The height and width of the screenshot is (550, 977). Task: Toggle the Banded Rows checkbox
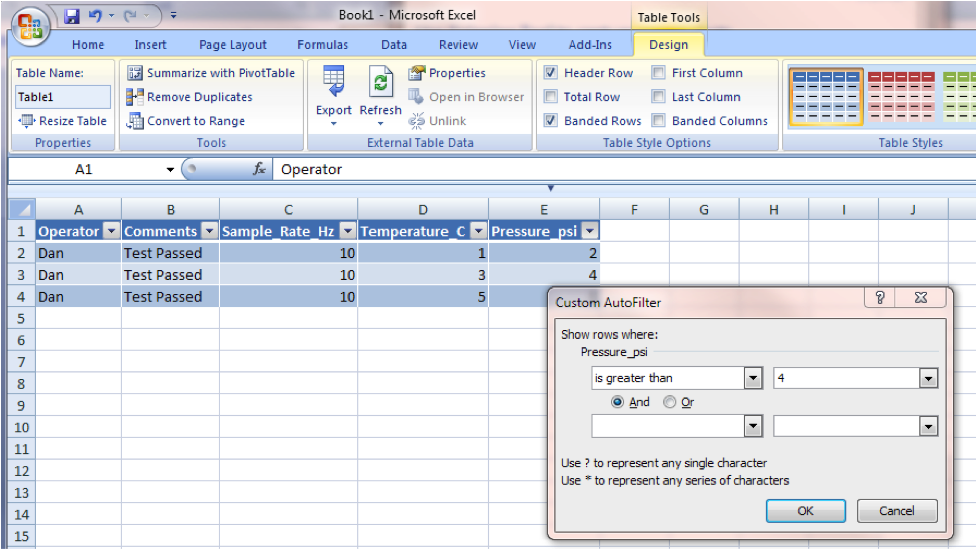550,120
